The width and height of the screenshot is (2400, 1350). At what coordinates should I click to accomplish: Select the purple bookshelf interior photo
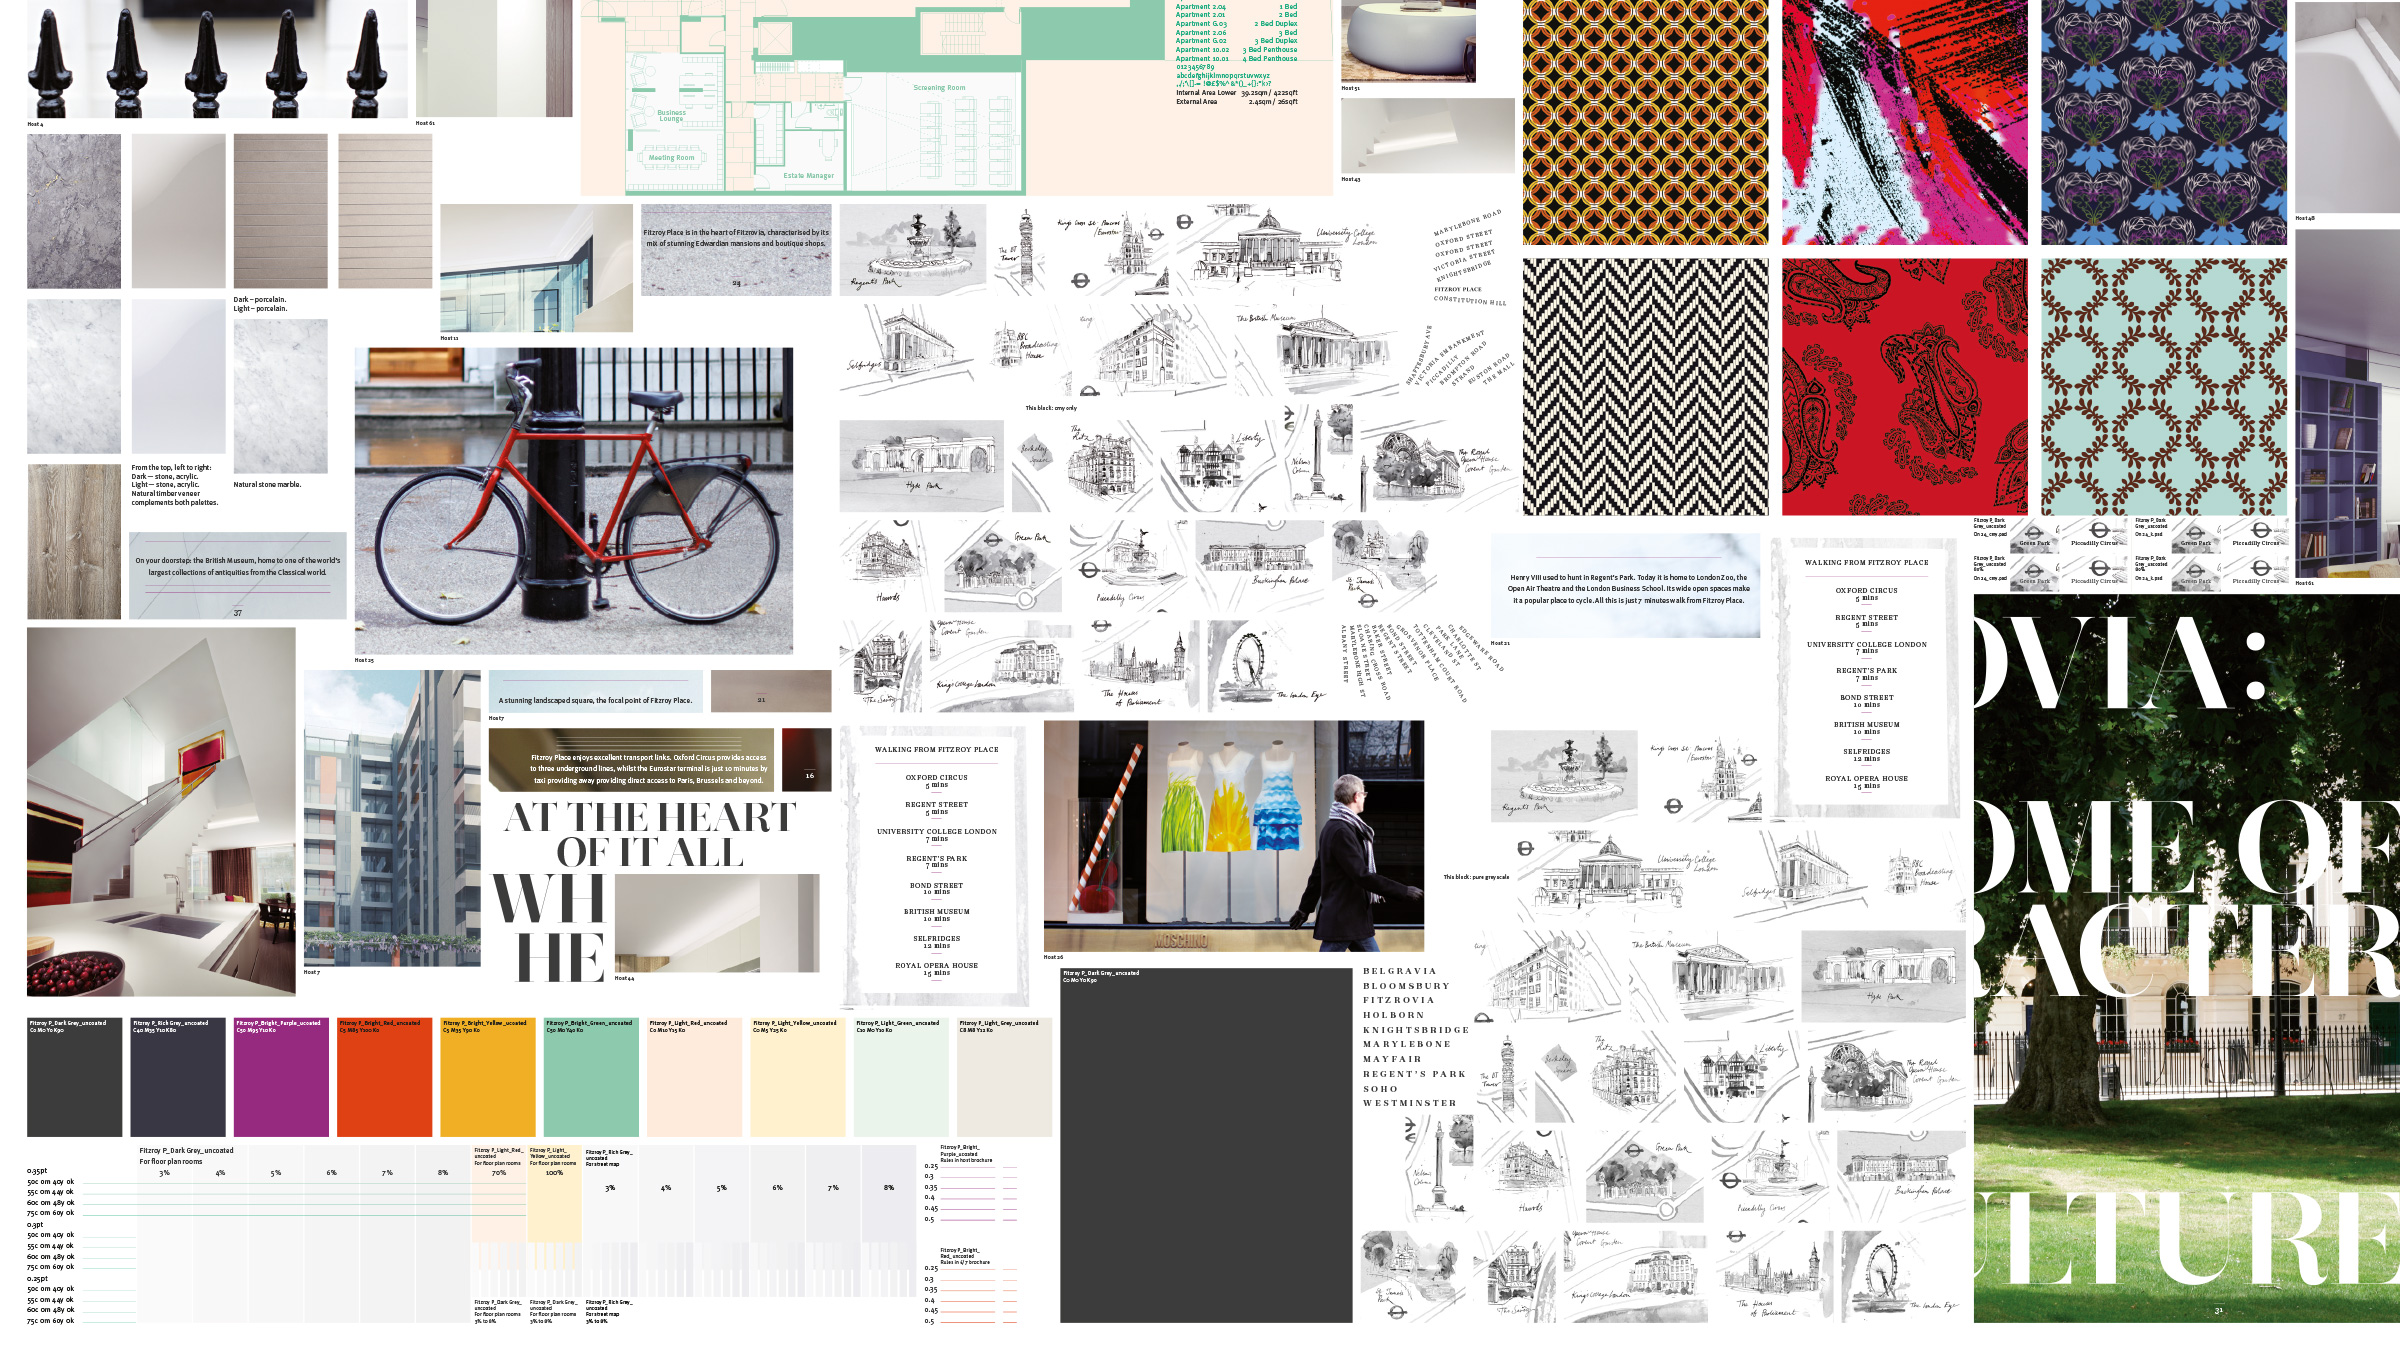point(2348,403)
